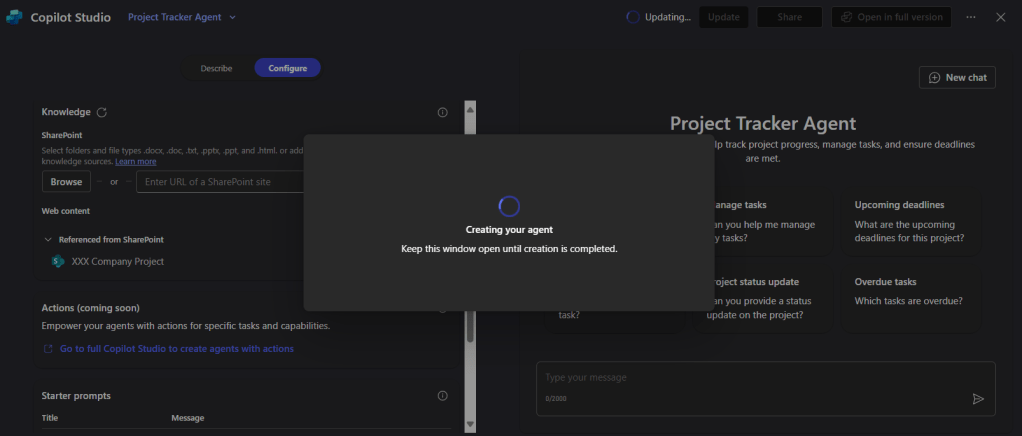The image size is (1022, 436).
Task: Open Knowledge info tooltip icon
Action: click(442, 113)
